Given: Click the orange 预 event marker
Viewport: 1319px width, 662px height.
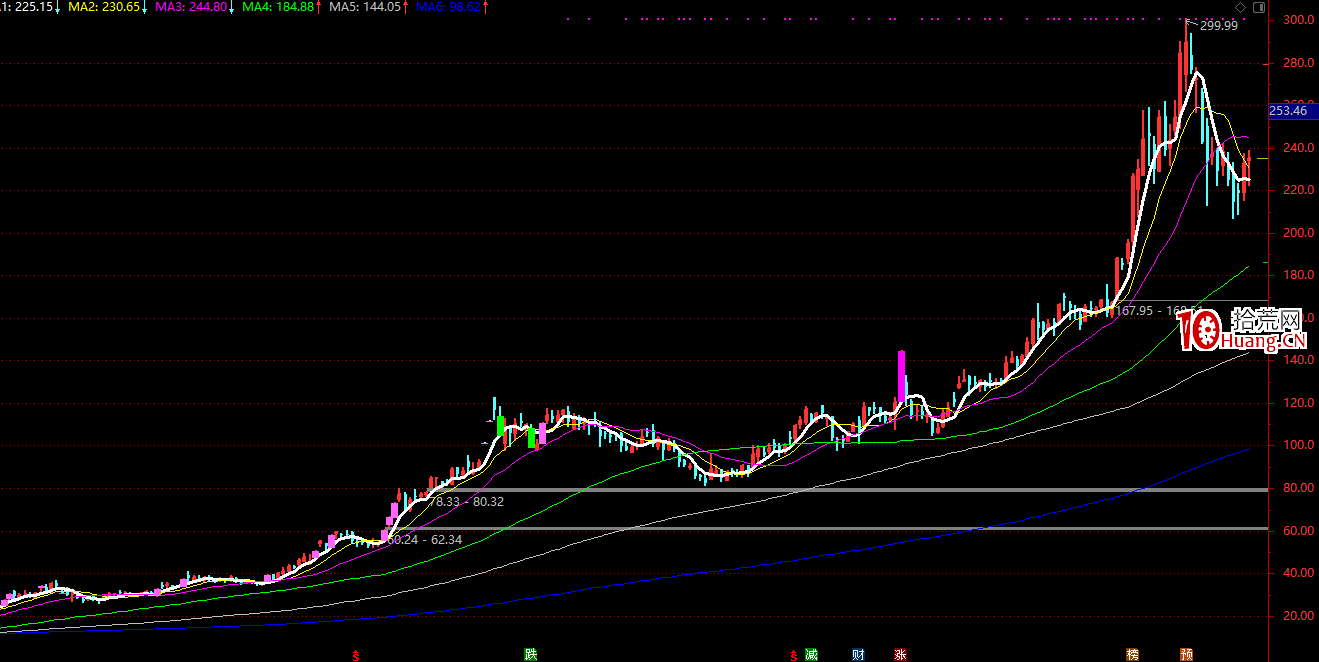Looking at the screenshot, I should point(1186,655).
